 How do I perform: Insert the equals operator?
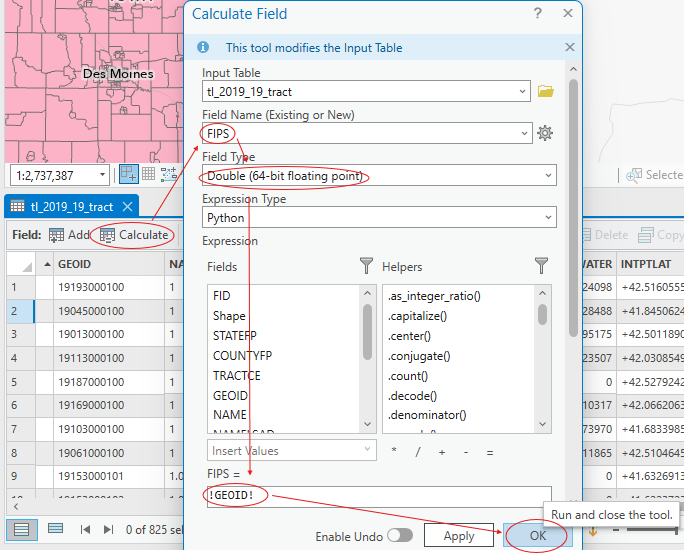tap(490, 453)
